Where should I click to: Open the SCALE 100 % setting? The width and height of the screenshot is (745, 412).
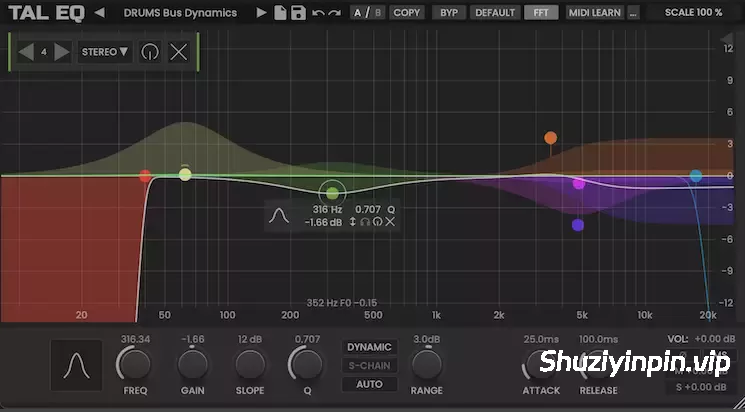tap(693, 13)
